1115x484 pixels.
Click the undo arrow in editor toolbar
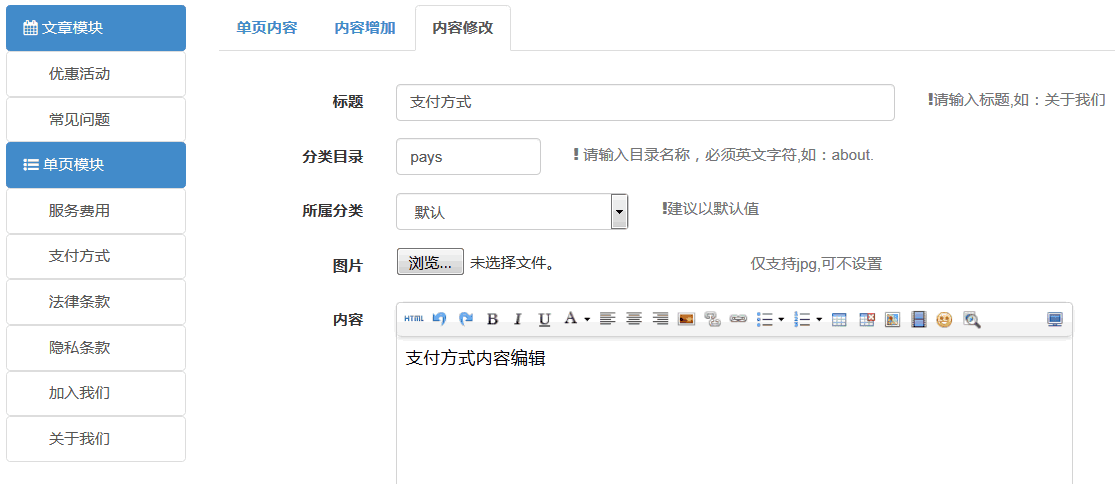click(x=439, y=319)
